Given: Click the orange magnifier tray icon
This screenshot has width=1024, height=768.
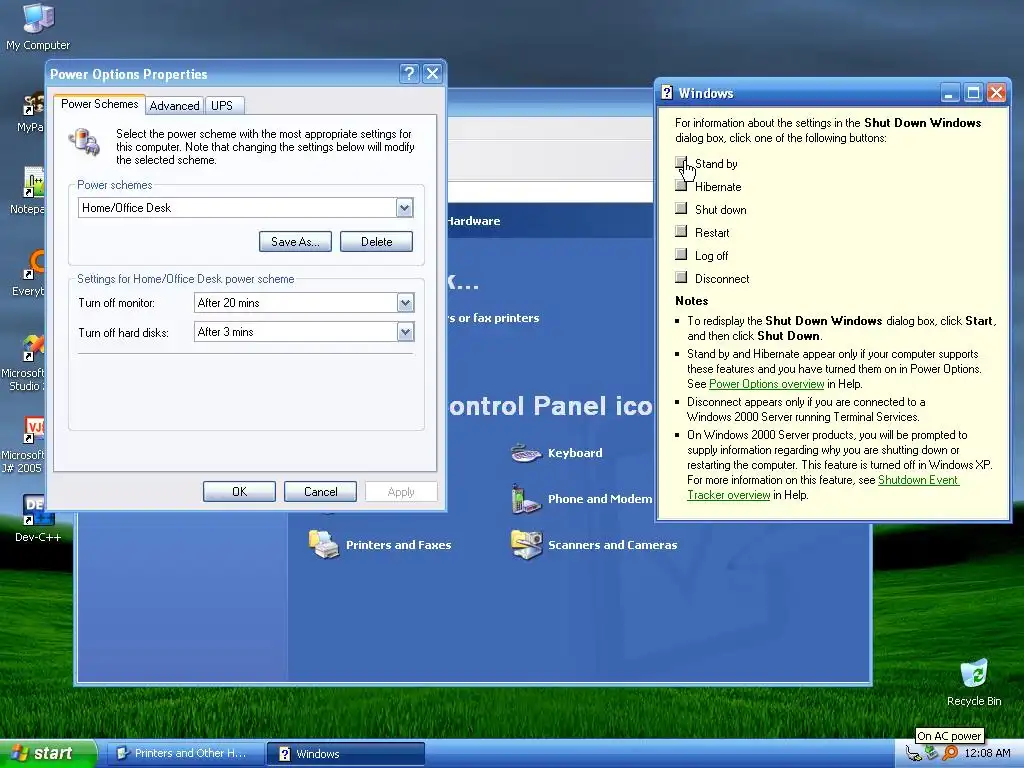Looking at the screenshot, I should tap(950, 753).
